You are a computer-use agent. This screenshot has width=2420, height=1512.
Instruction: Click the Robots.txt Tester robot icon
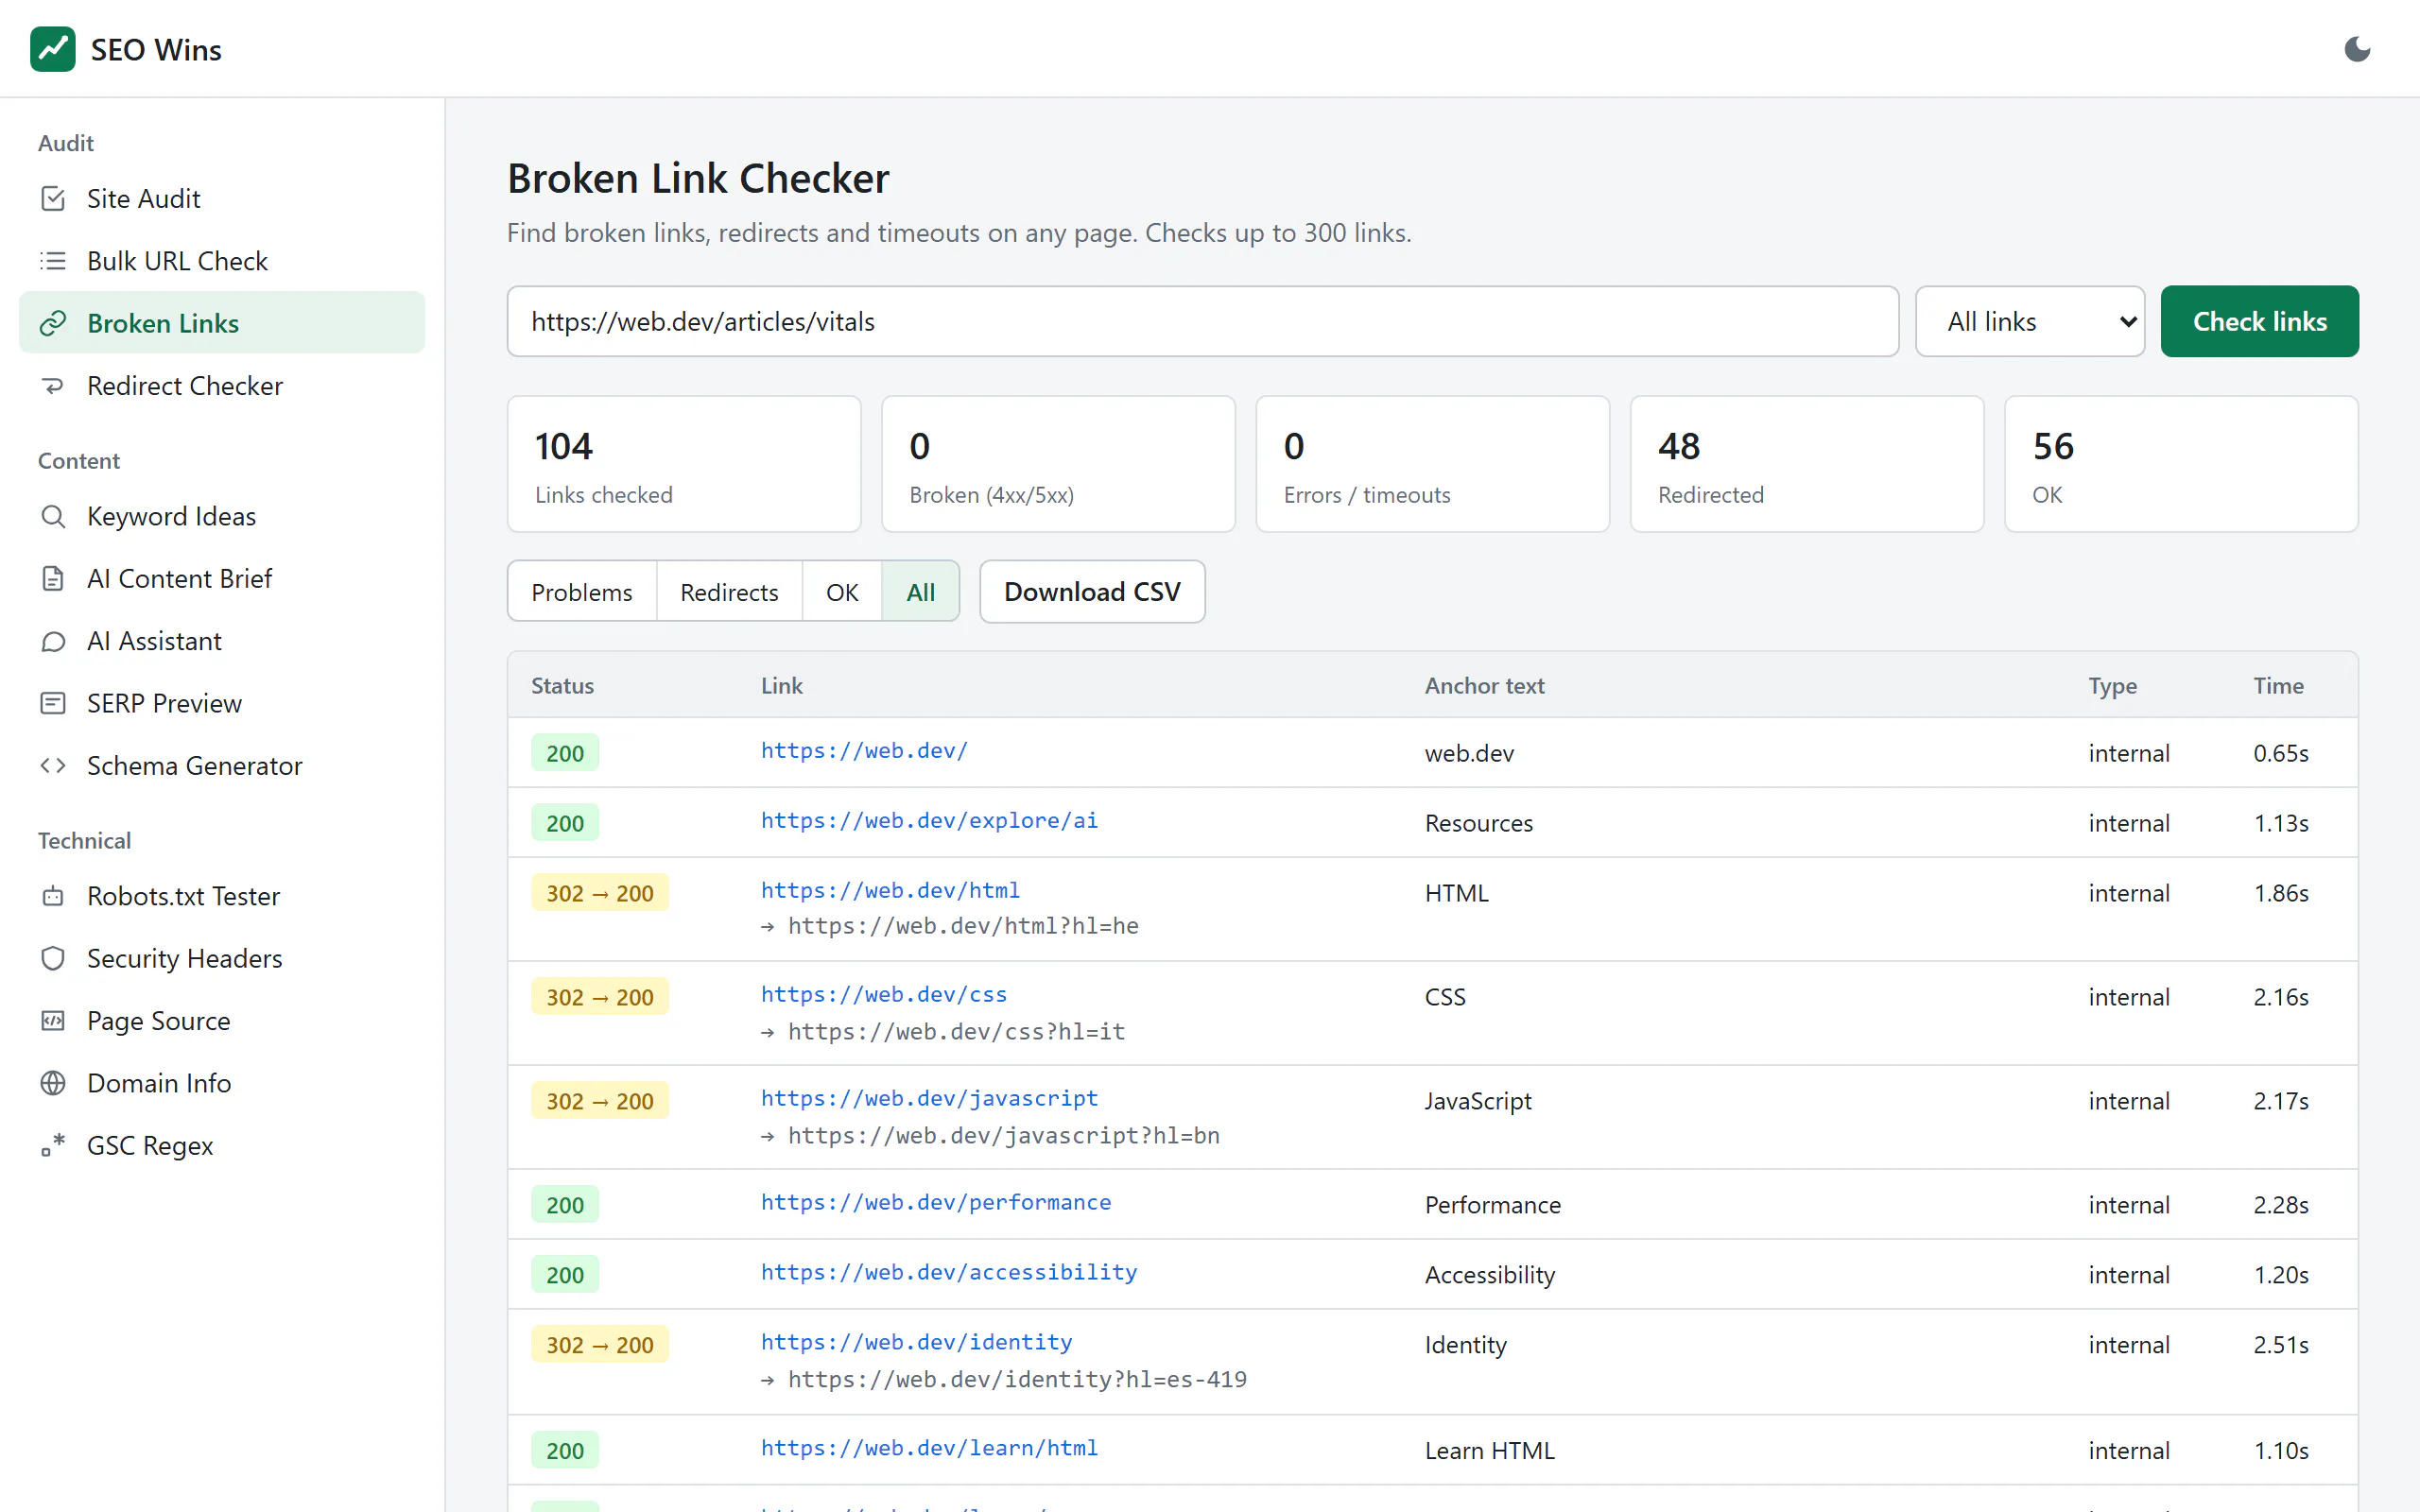pyautogui.click(x=53, y=896)
